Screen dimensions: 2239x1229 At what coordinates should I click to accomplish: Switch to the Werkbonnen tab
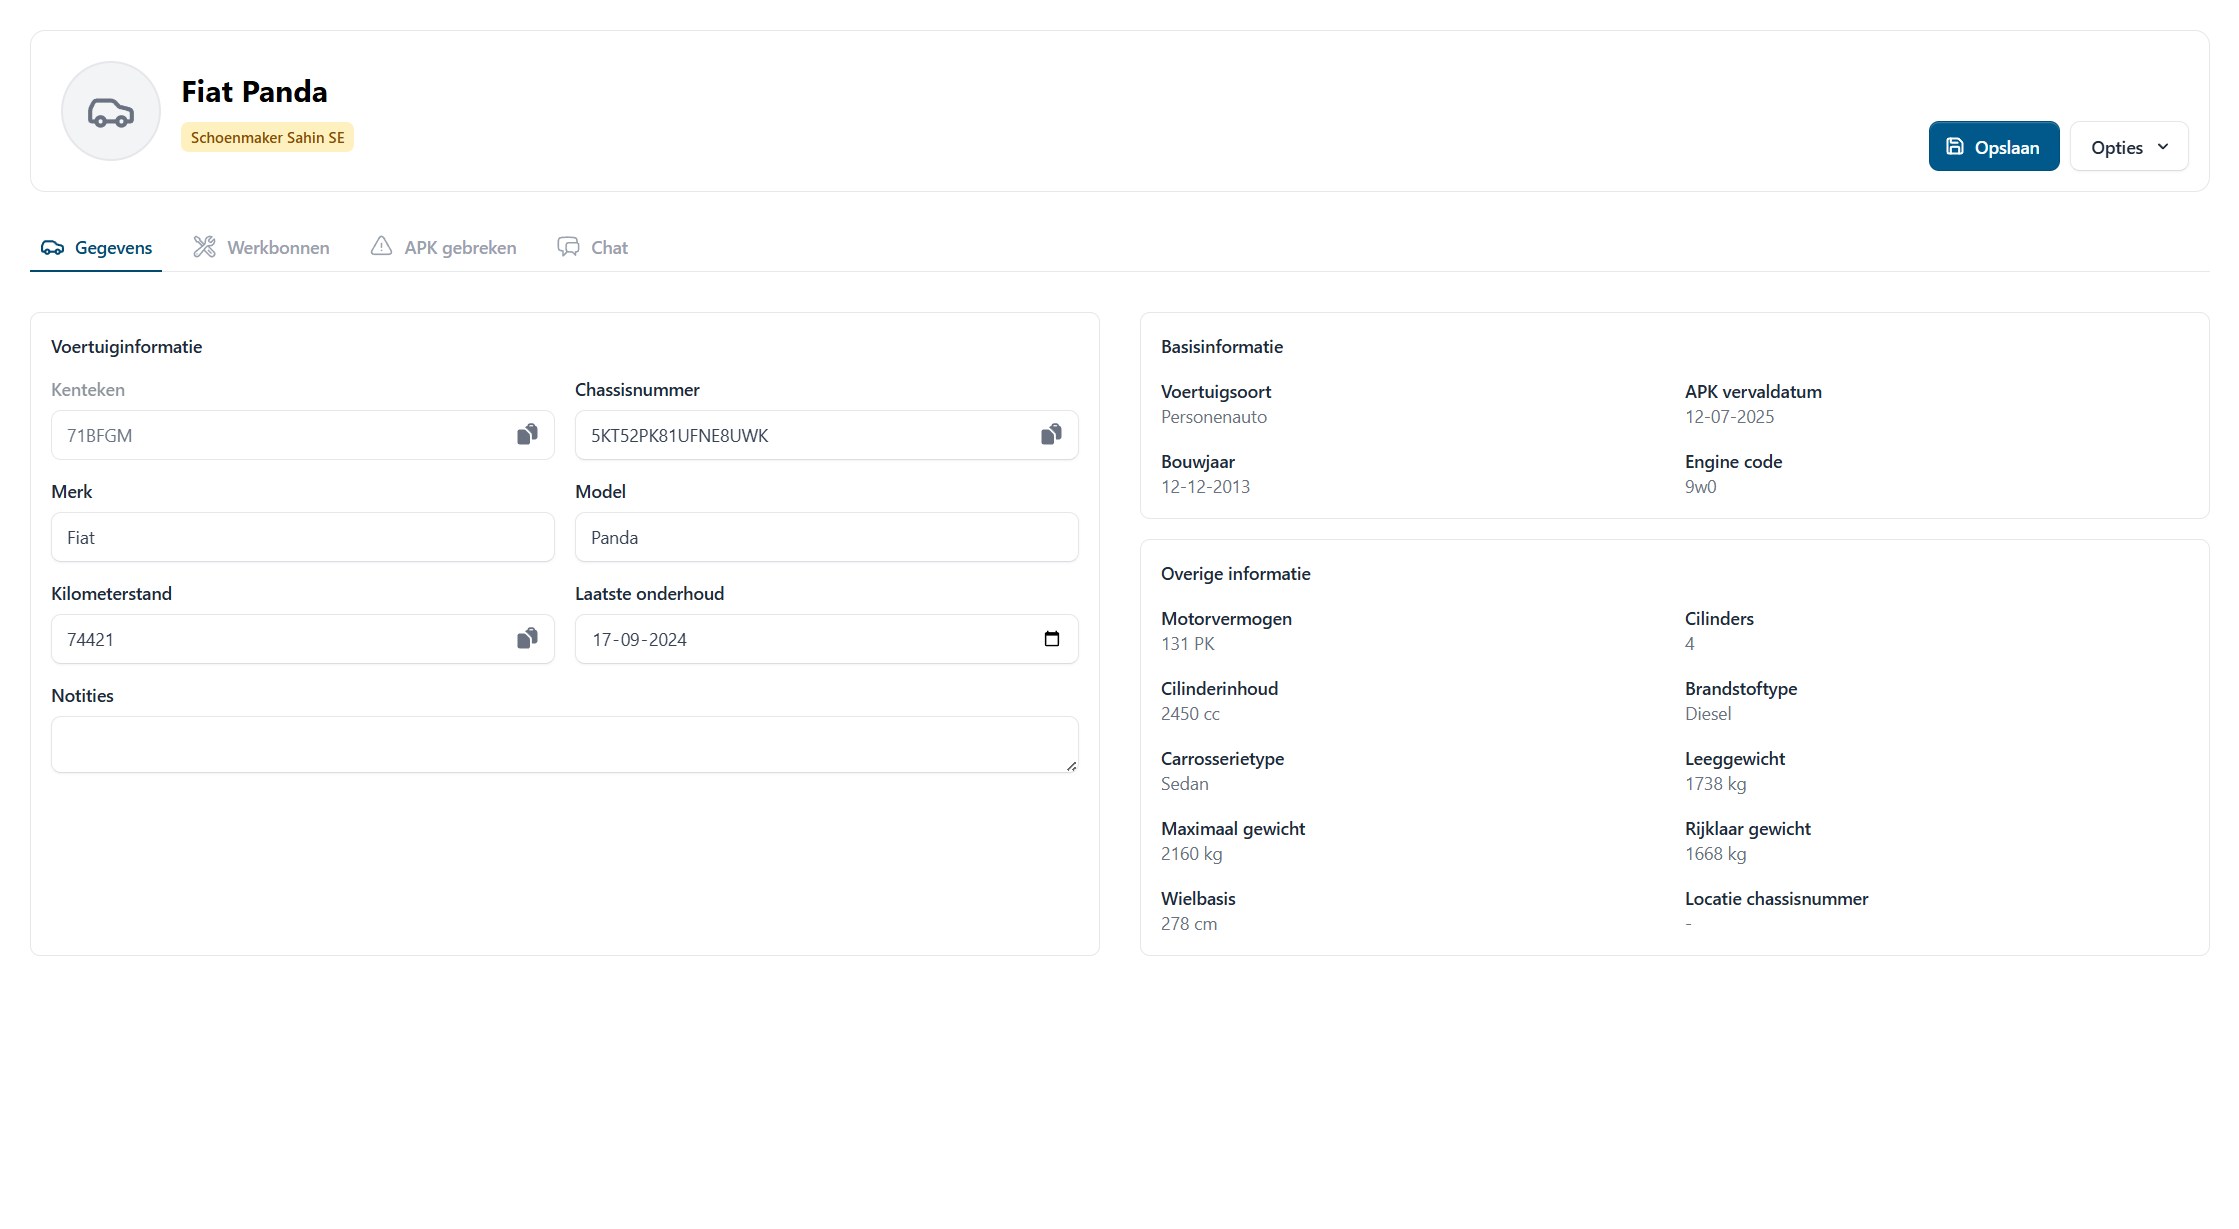pos(261,247)
